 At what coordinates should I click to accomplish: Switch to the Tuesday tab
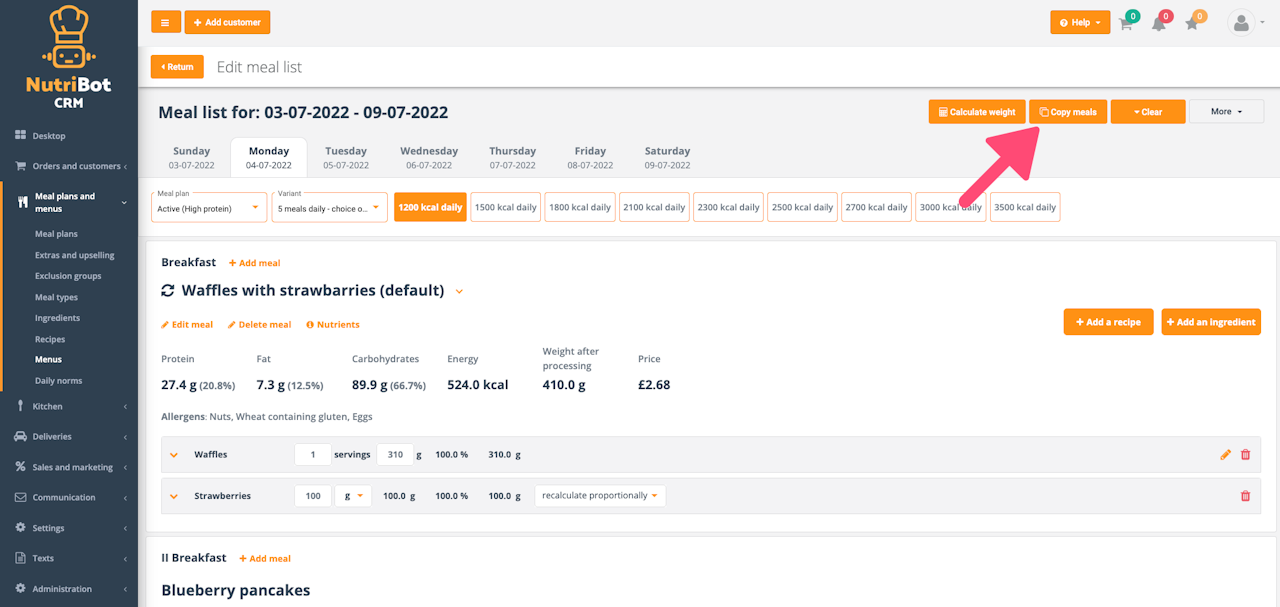coord(346,157)
